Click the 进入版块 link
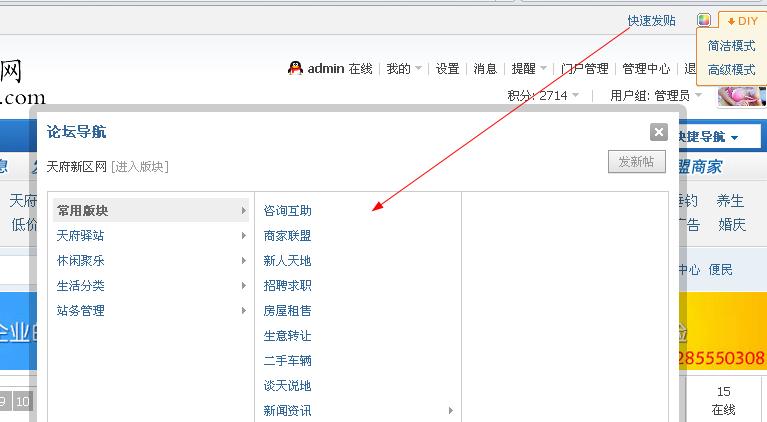 [x=140, y=167]
